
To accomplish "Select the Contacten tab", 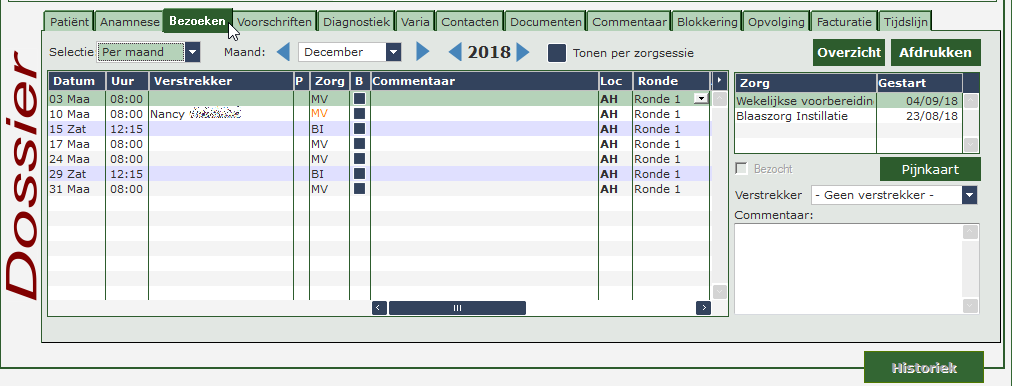I will (x=470, y=22).
